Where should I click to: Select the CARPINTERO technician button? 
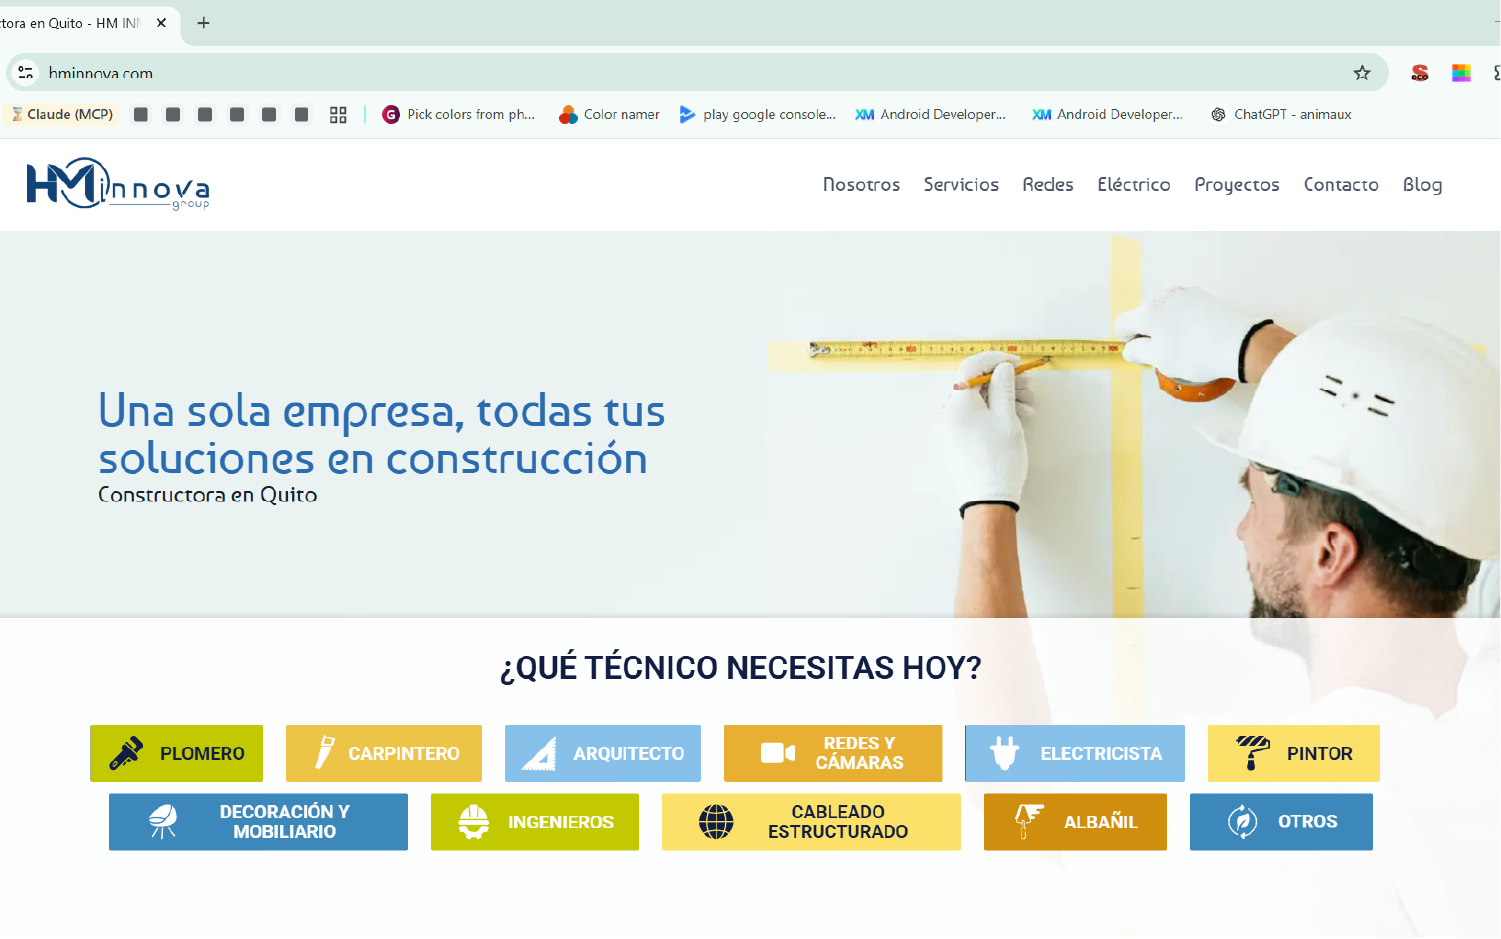(x=384, y=753)
